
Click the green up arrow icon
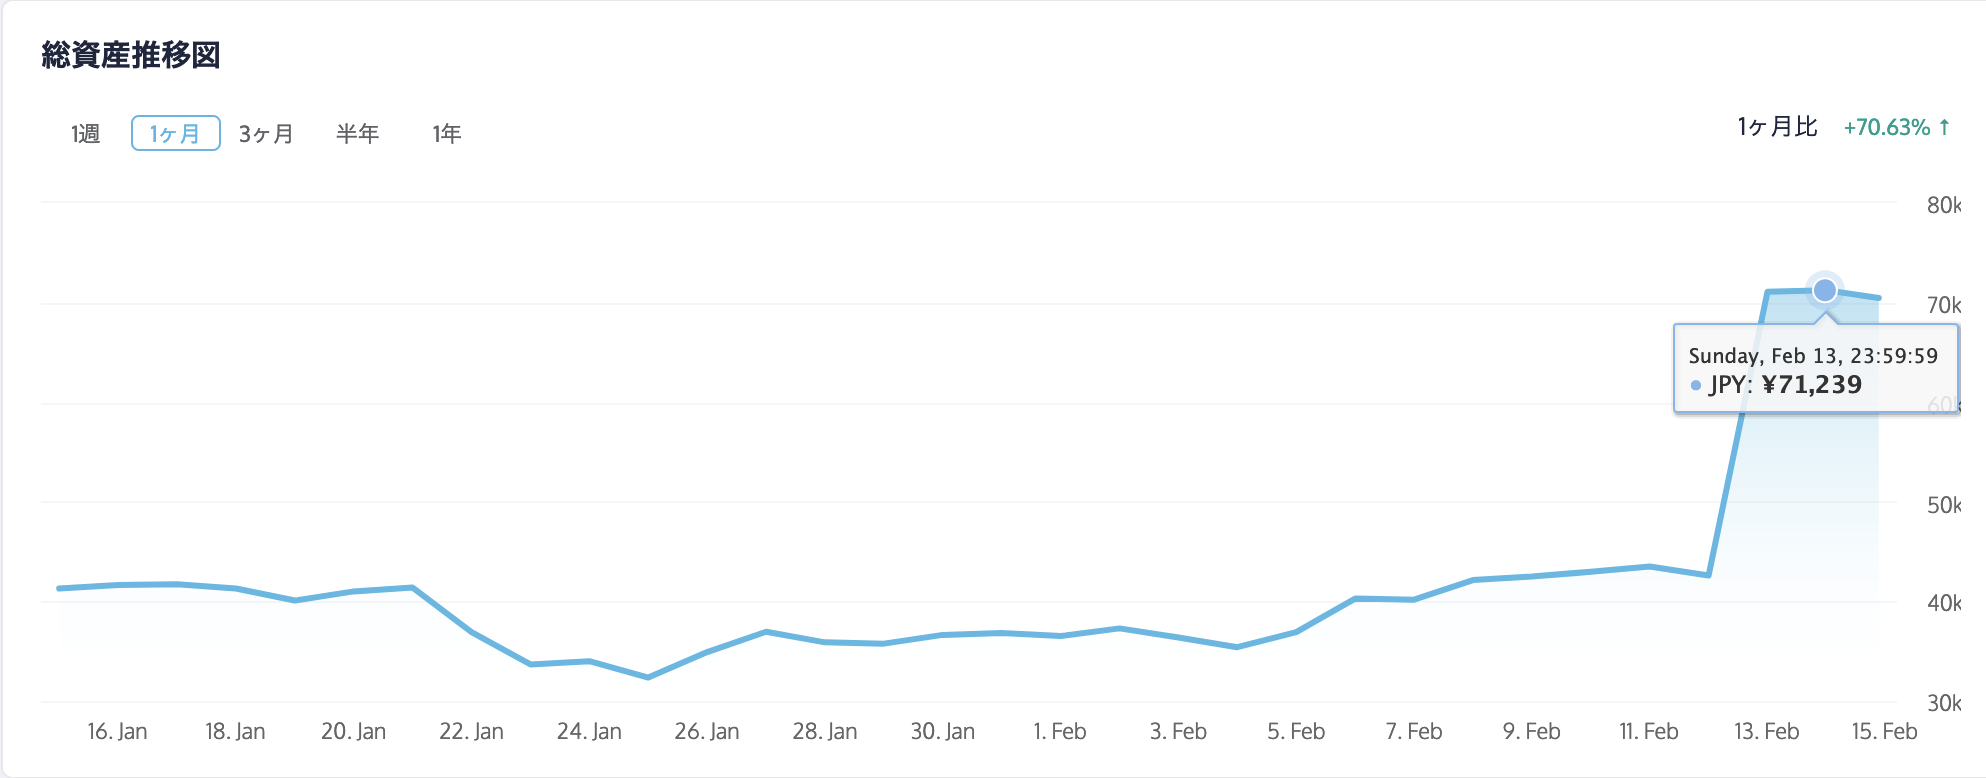pos(1944,127)
